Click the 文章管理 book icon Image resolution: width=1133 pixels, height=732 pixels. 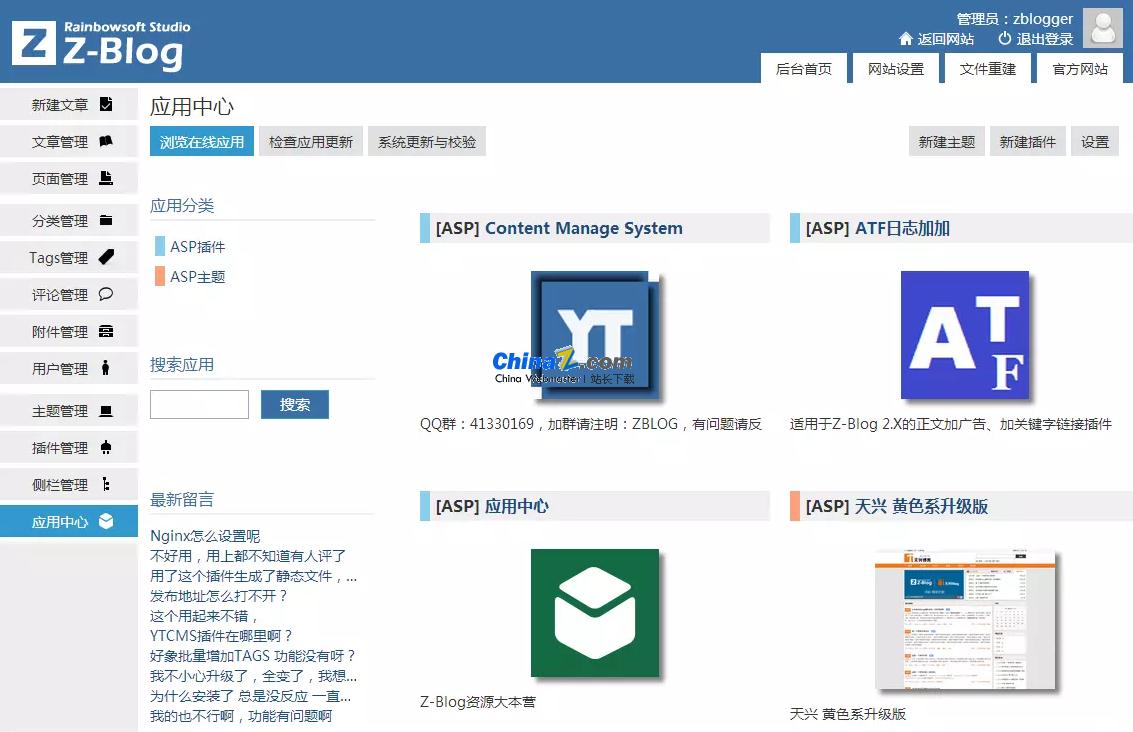click(x=106, y=141)
